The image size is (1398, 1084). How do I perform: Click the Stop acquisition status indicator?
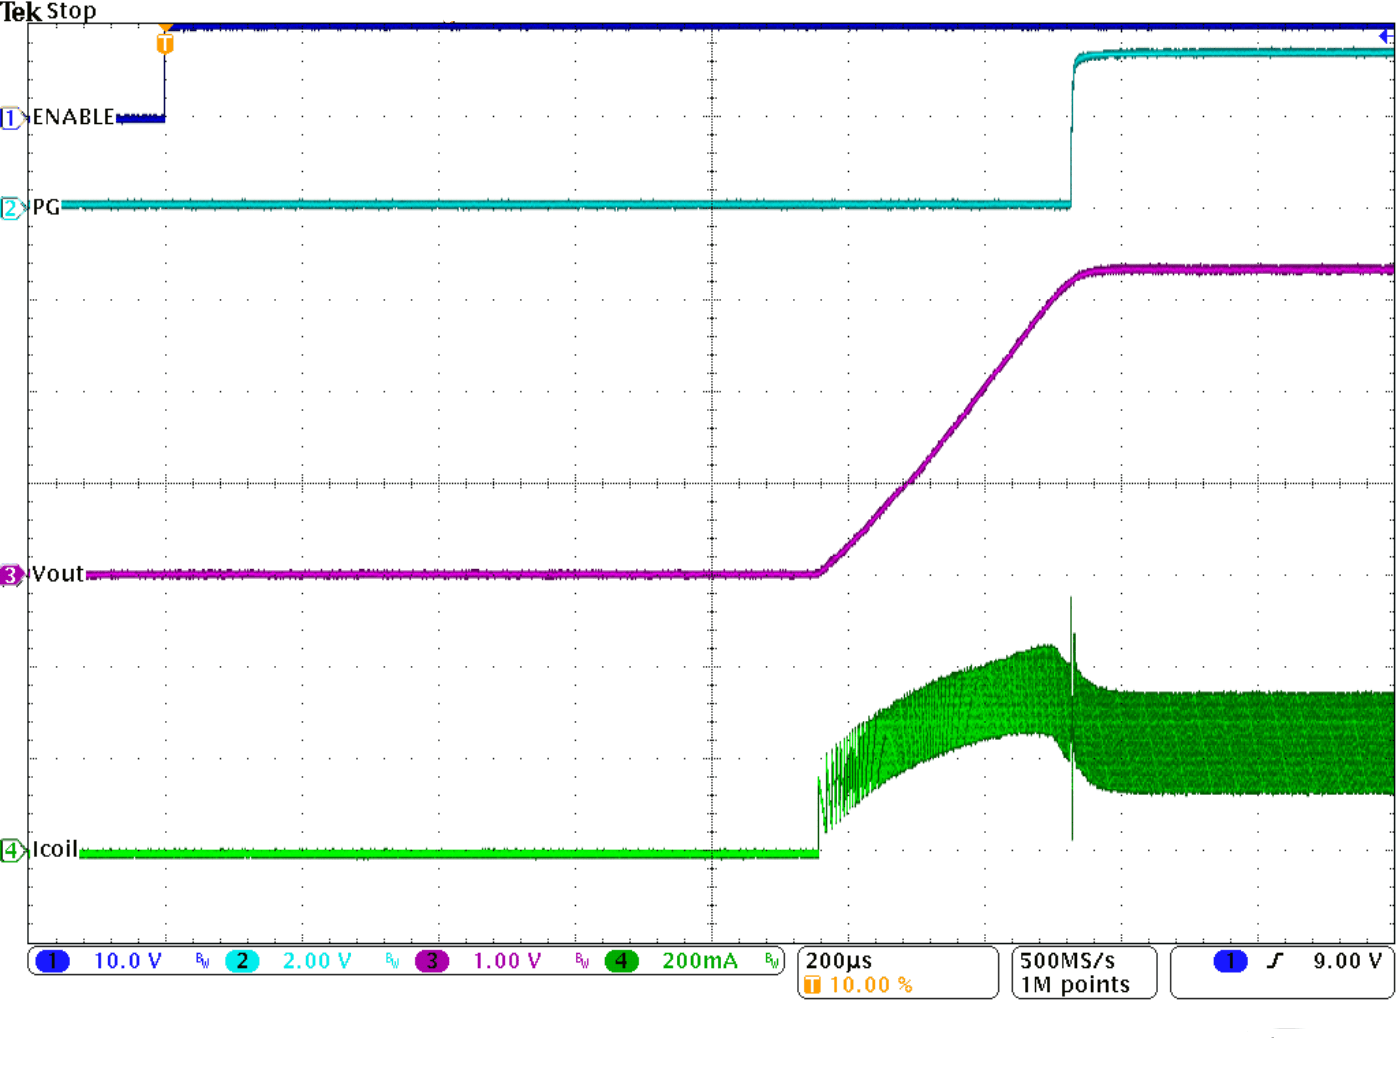72,12
